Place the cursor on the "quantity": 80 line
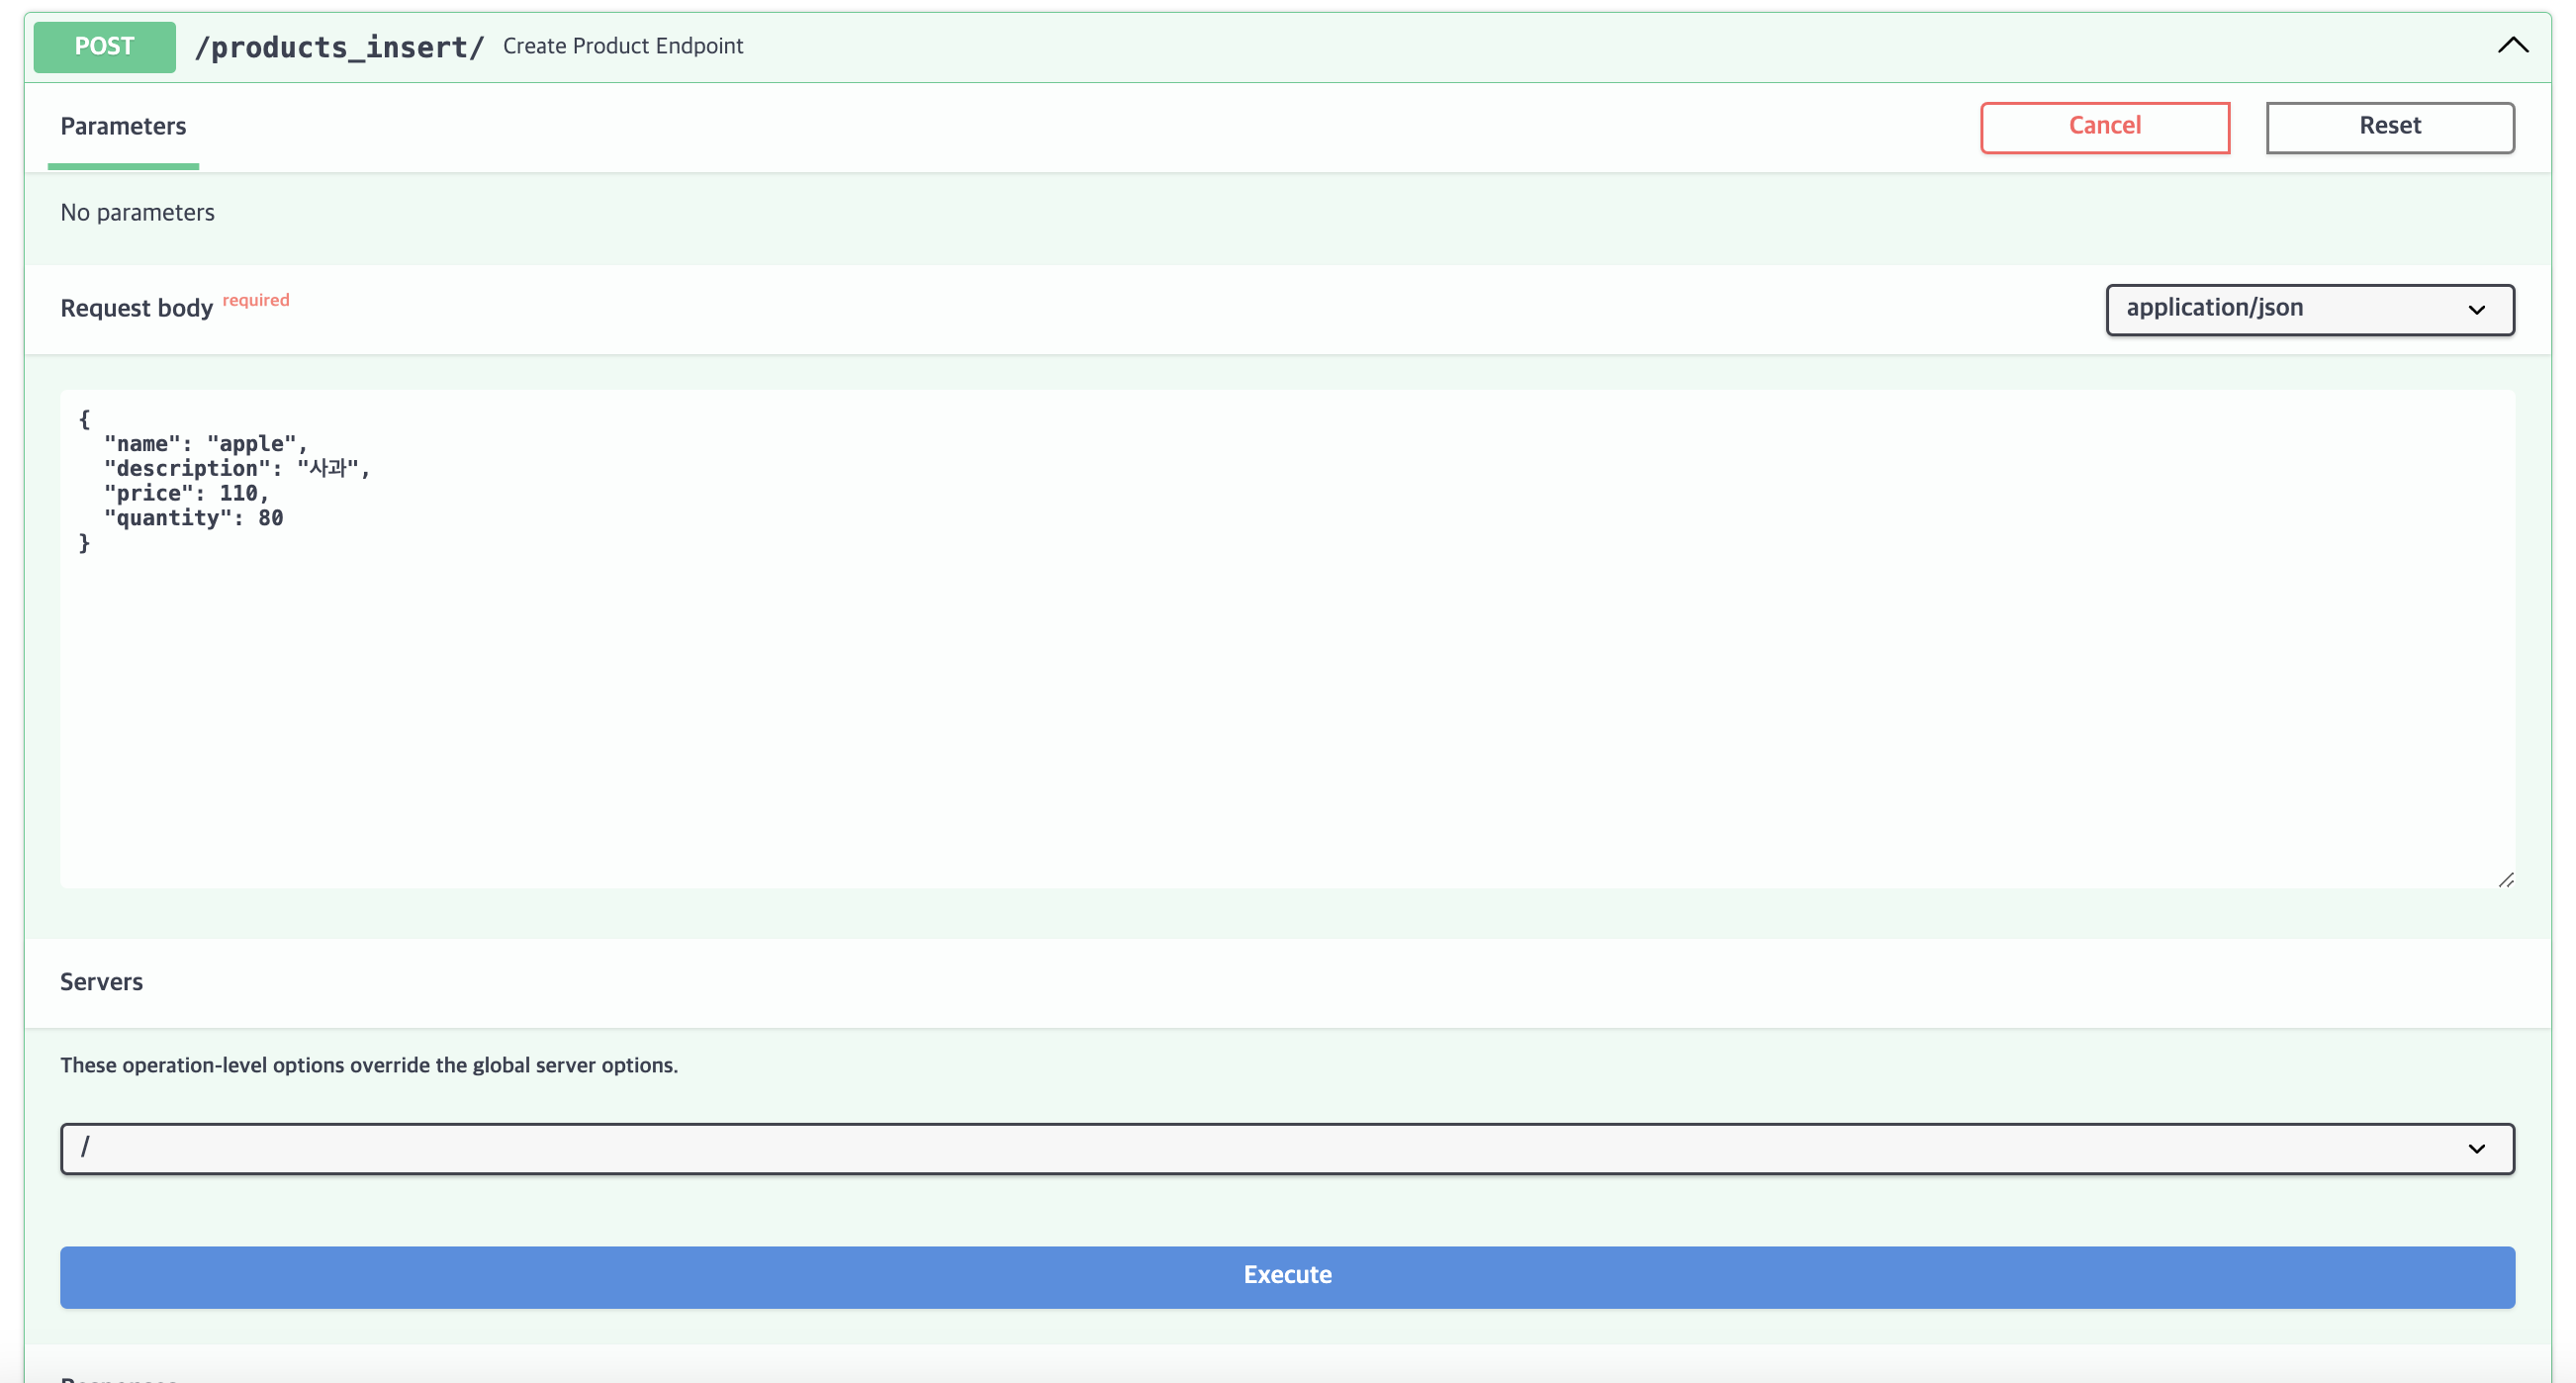The height and width of the screenshot is (1383, 2576). [193, 518]
